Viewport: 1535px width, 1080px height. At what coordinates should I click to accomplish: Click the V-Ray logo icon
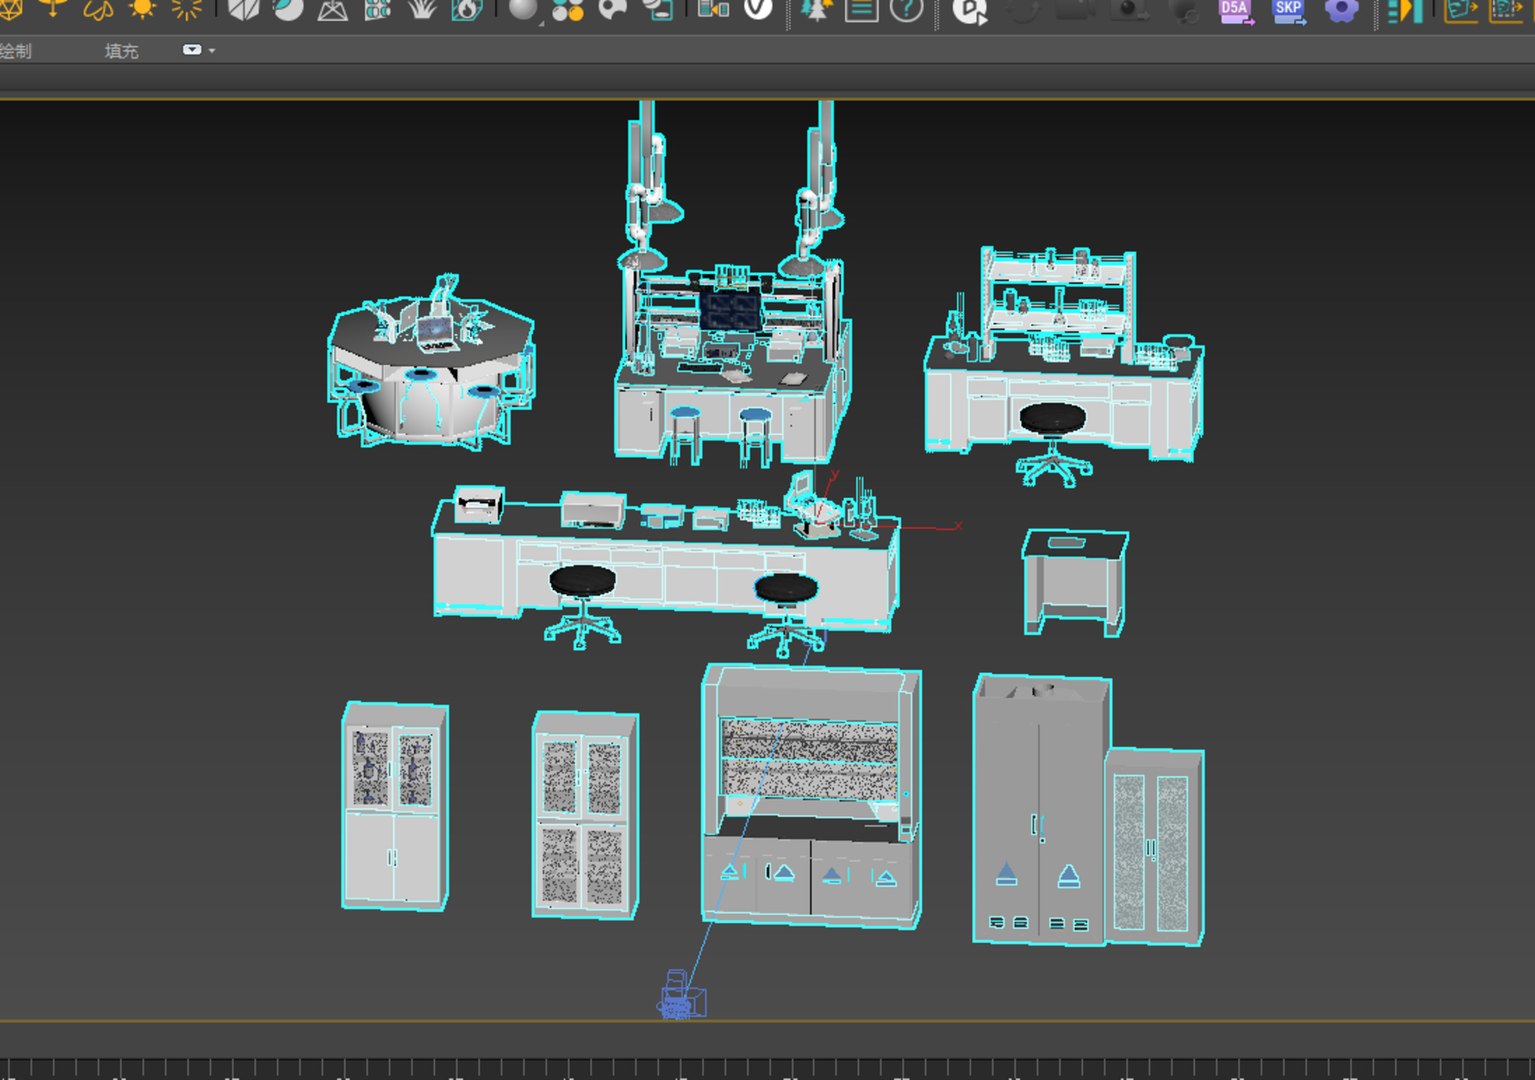tap(759, 9)
